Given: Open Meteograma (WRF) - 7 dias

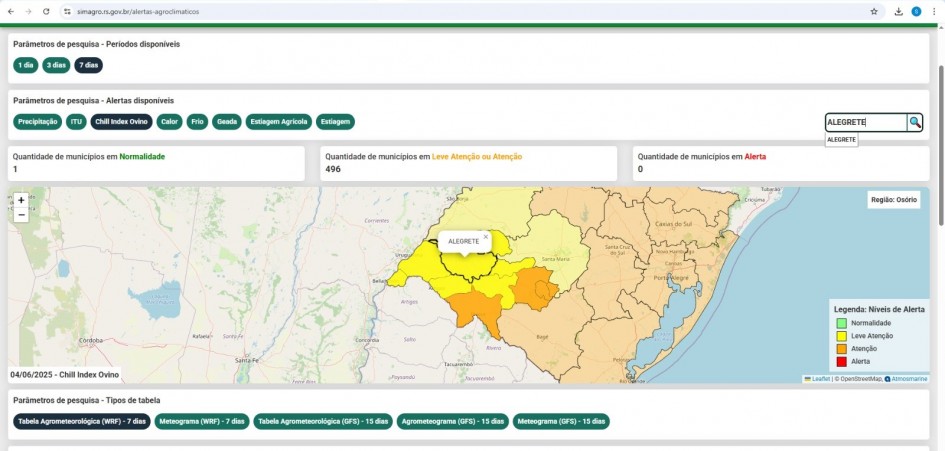Looking at the screenshot, I should click(x=202, y=421).
